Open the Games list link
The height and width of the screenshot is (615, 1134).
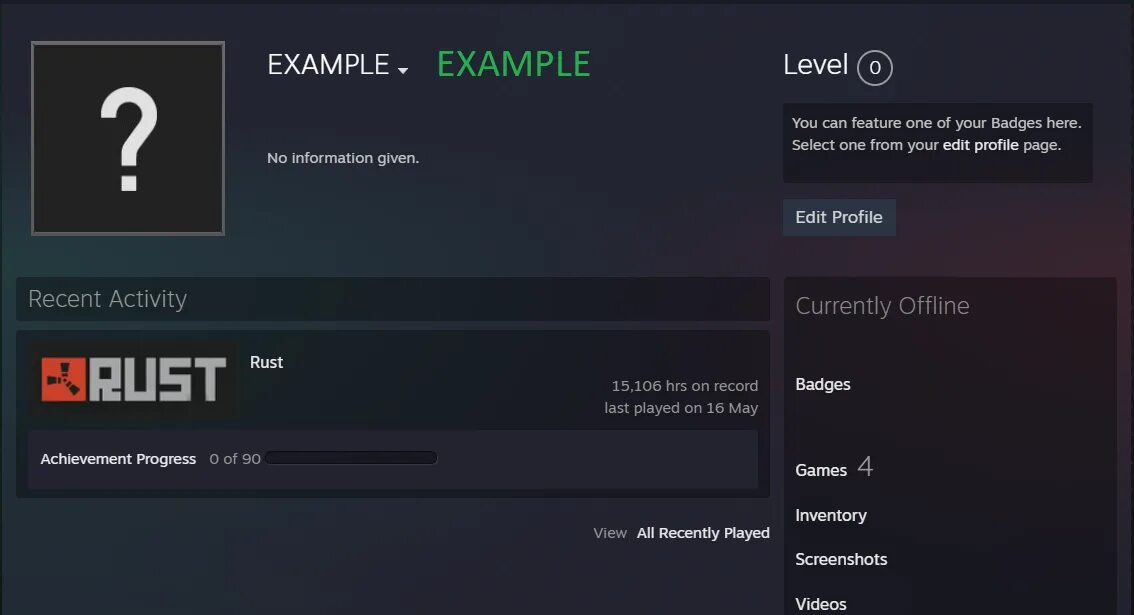(x=821, y=470)
